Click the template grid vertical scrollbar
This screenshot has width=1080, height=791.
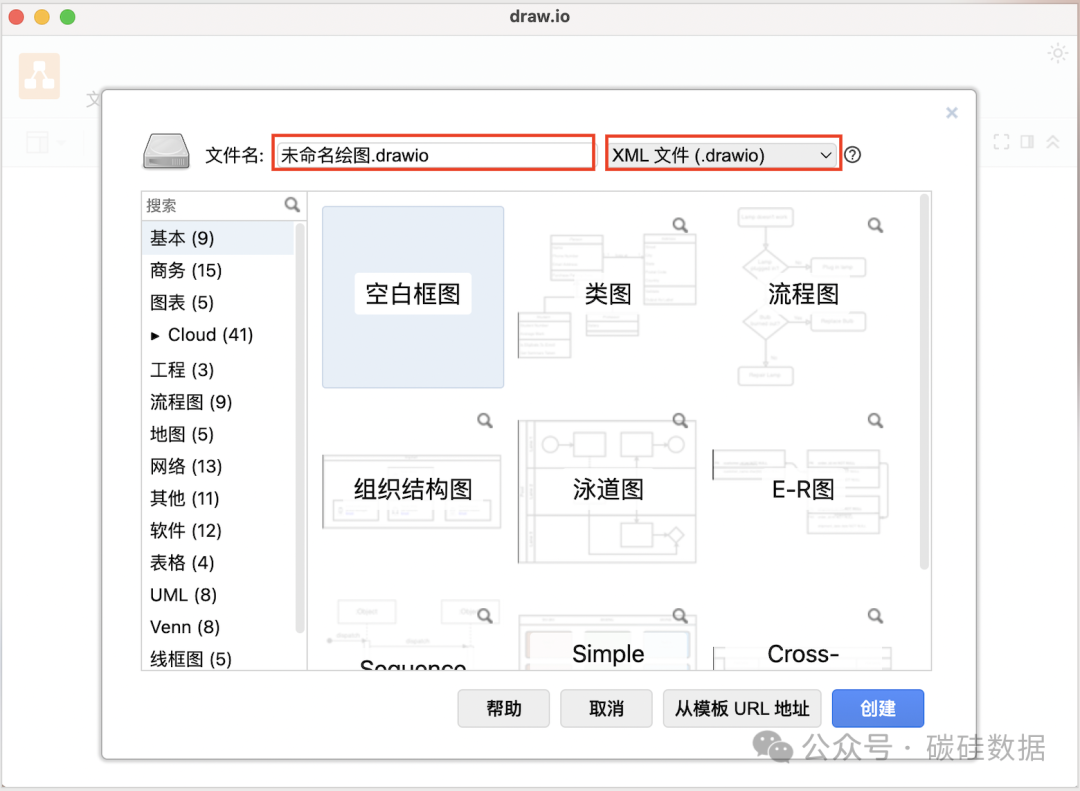click(x=924, y=380)
